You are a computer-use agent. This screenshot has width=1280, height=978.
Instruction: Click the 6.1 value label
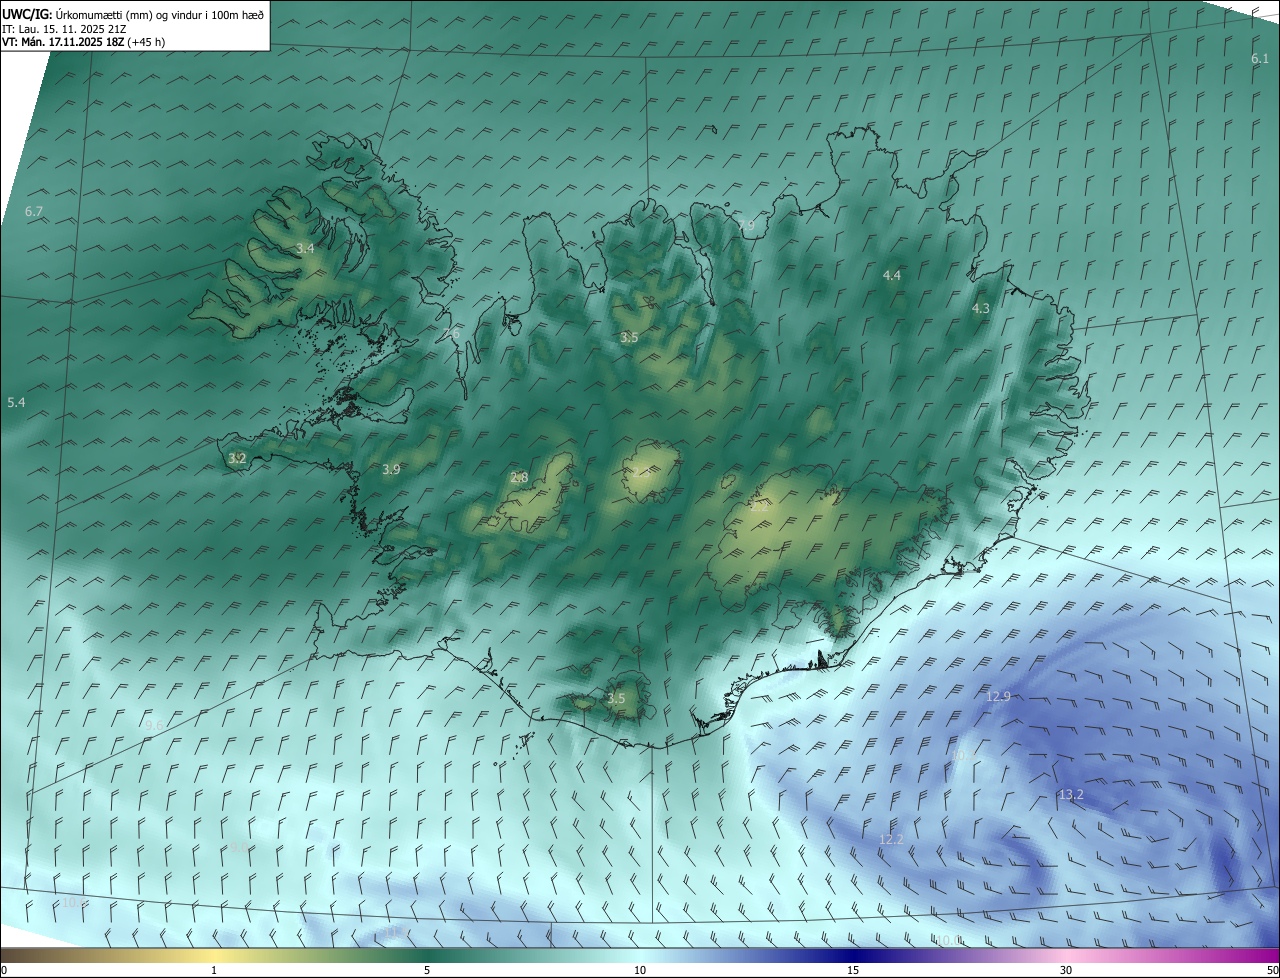1260,59
